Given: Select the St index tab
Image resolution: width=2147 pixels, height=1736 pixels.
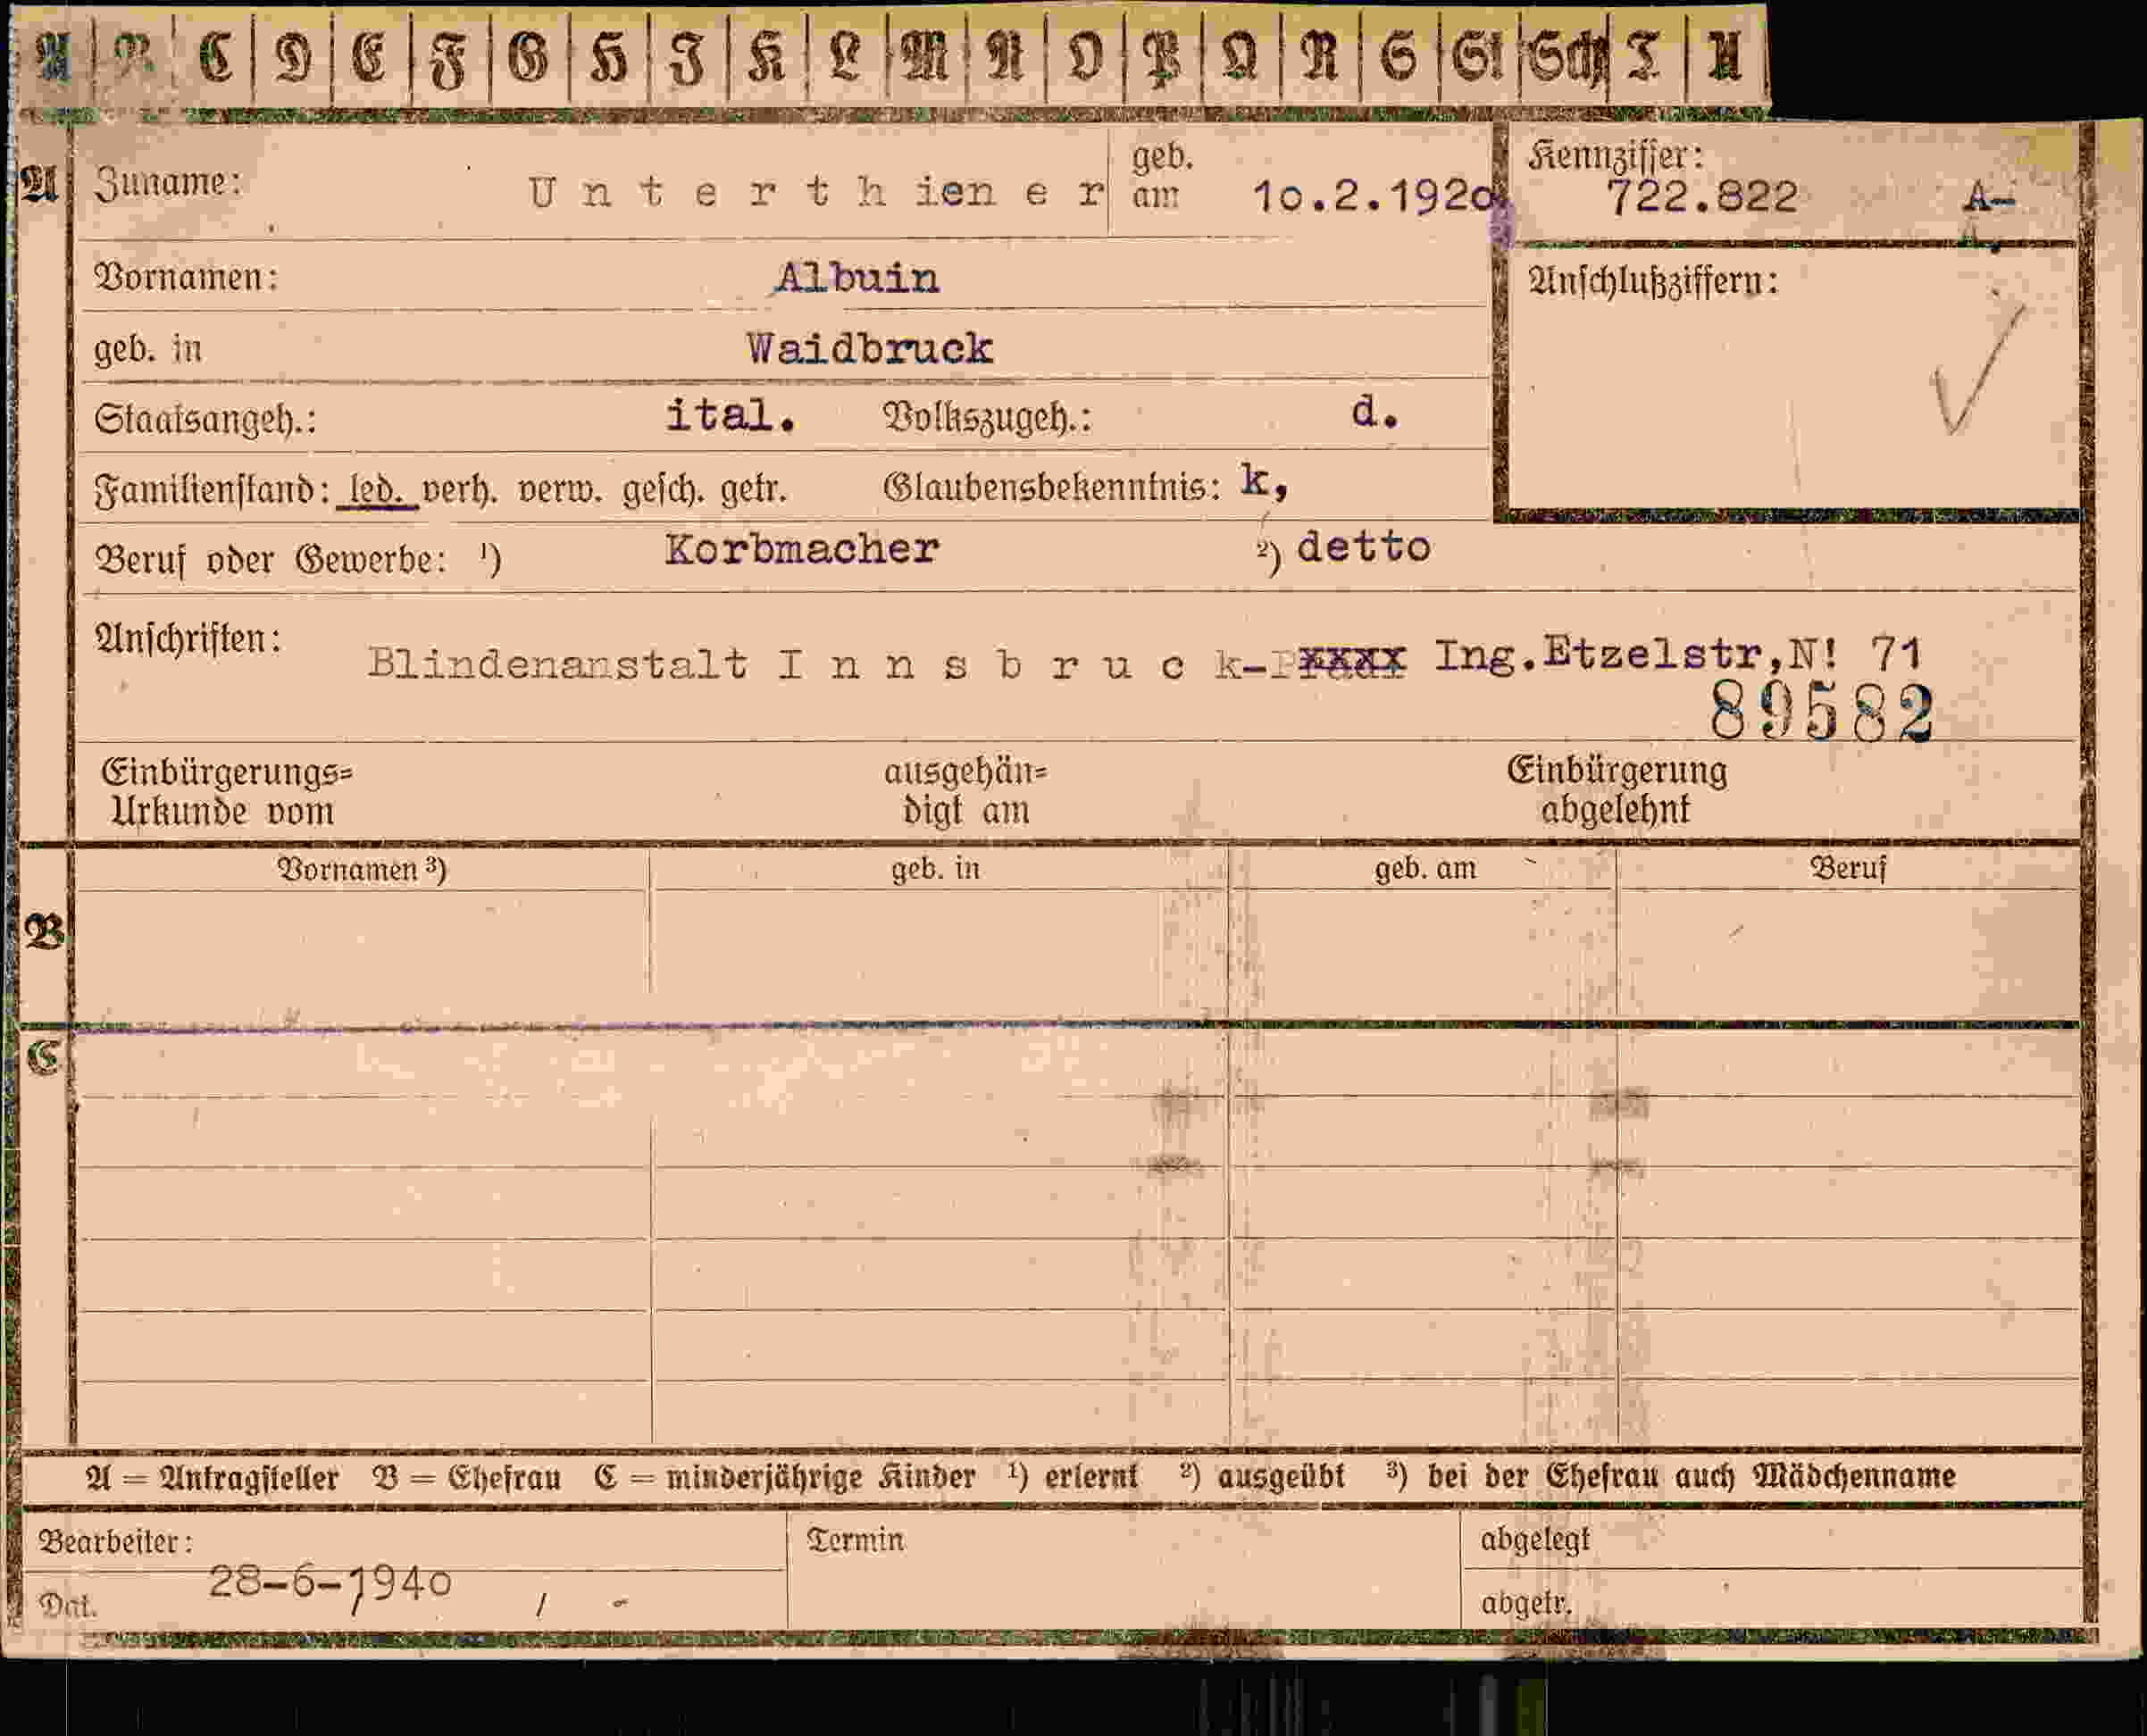Looking at the screenshot, I should tap(1479, 58).
